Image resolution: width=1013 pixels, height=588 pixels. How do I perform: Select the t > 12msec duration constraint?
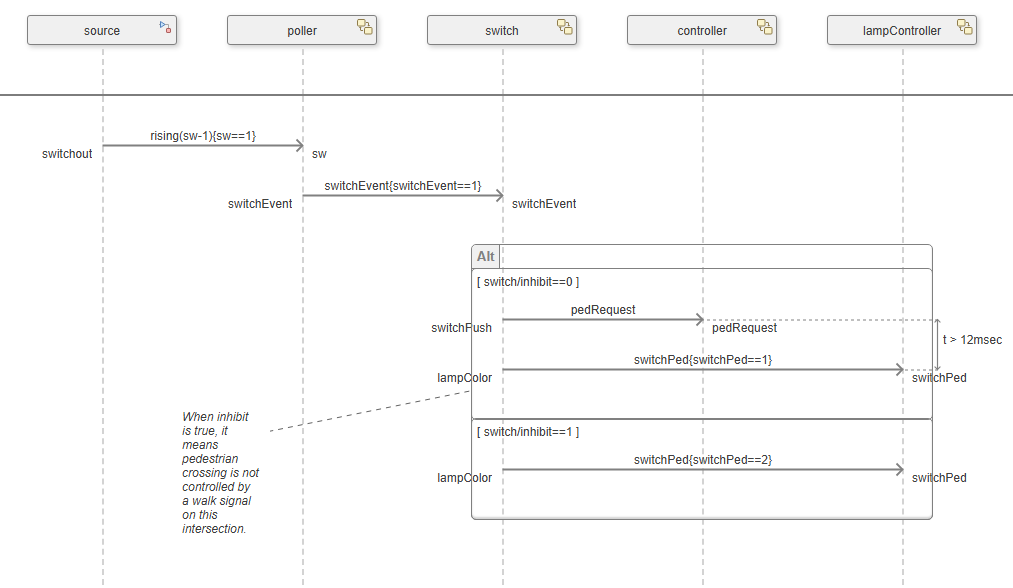(971, 339)
